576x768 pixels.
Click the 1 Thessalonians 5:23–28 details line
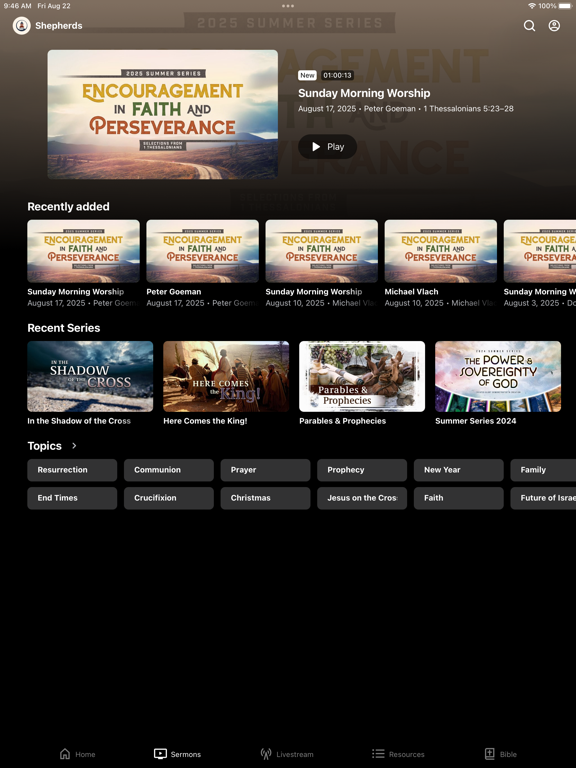pyautogui.click(x=406, y=109)
